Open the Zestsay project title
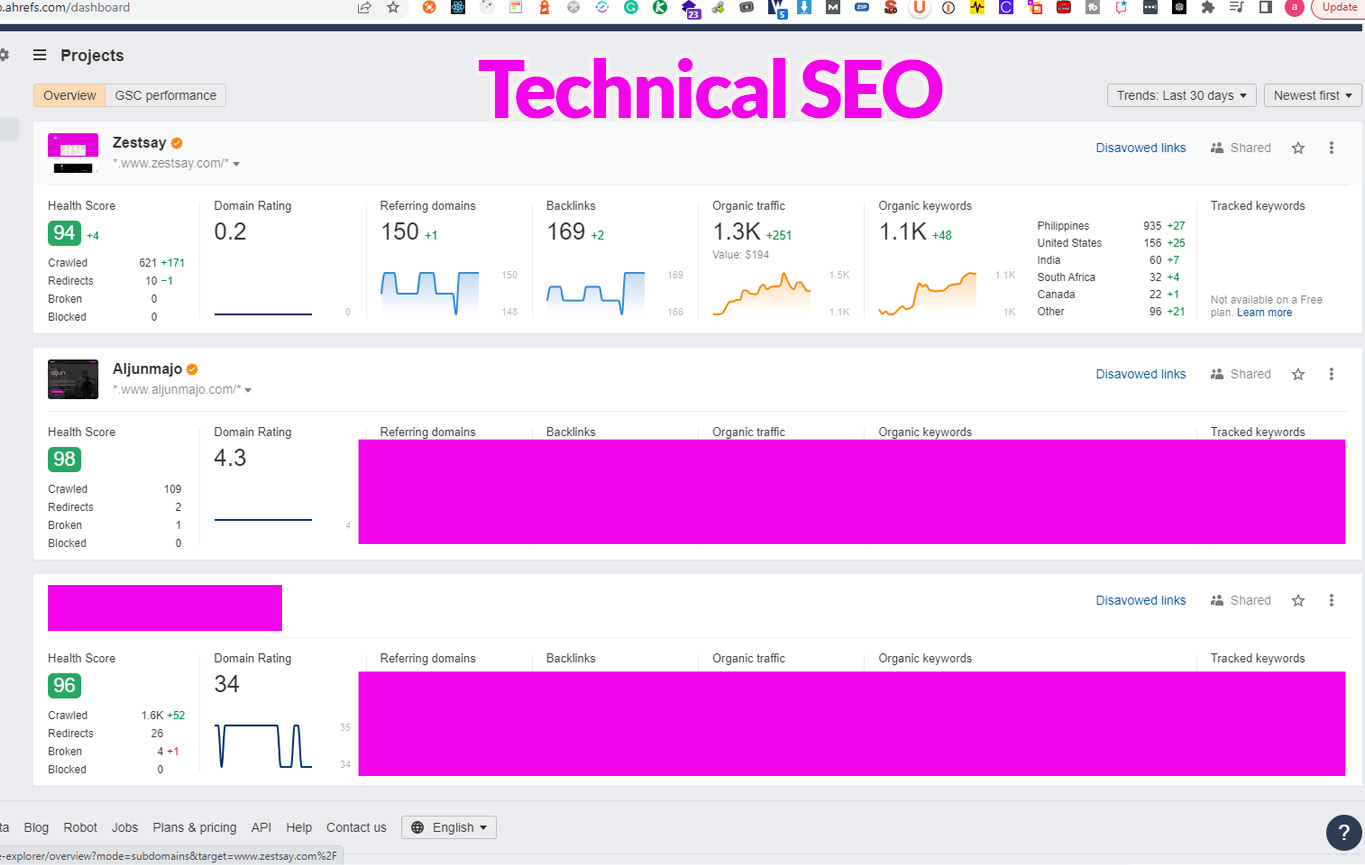The width and height of the screenshot is (1365, 865). click(139, 143)
